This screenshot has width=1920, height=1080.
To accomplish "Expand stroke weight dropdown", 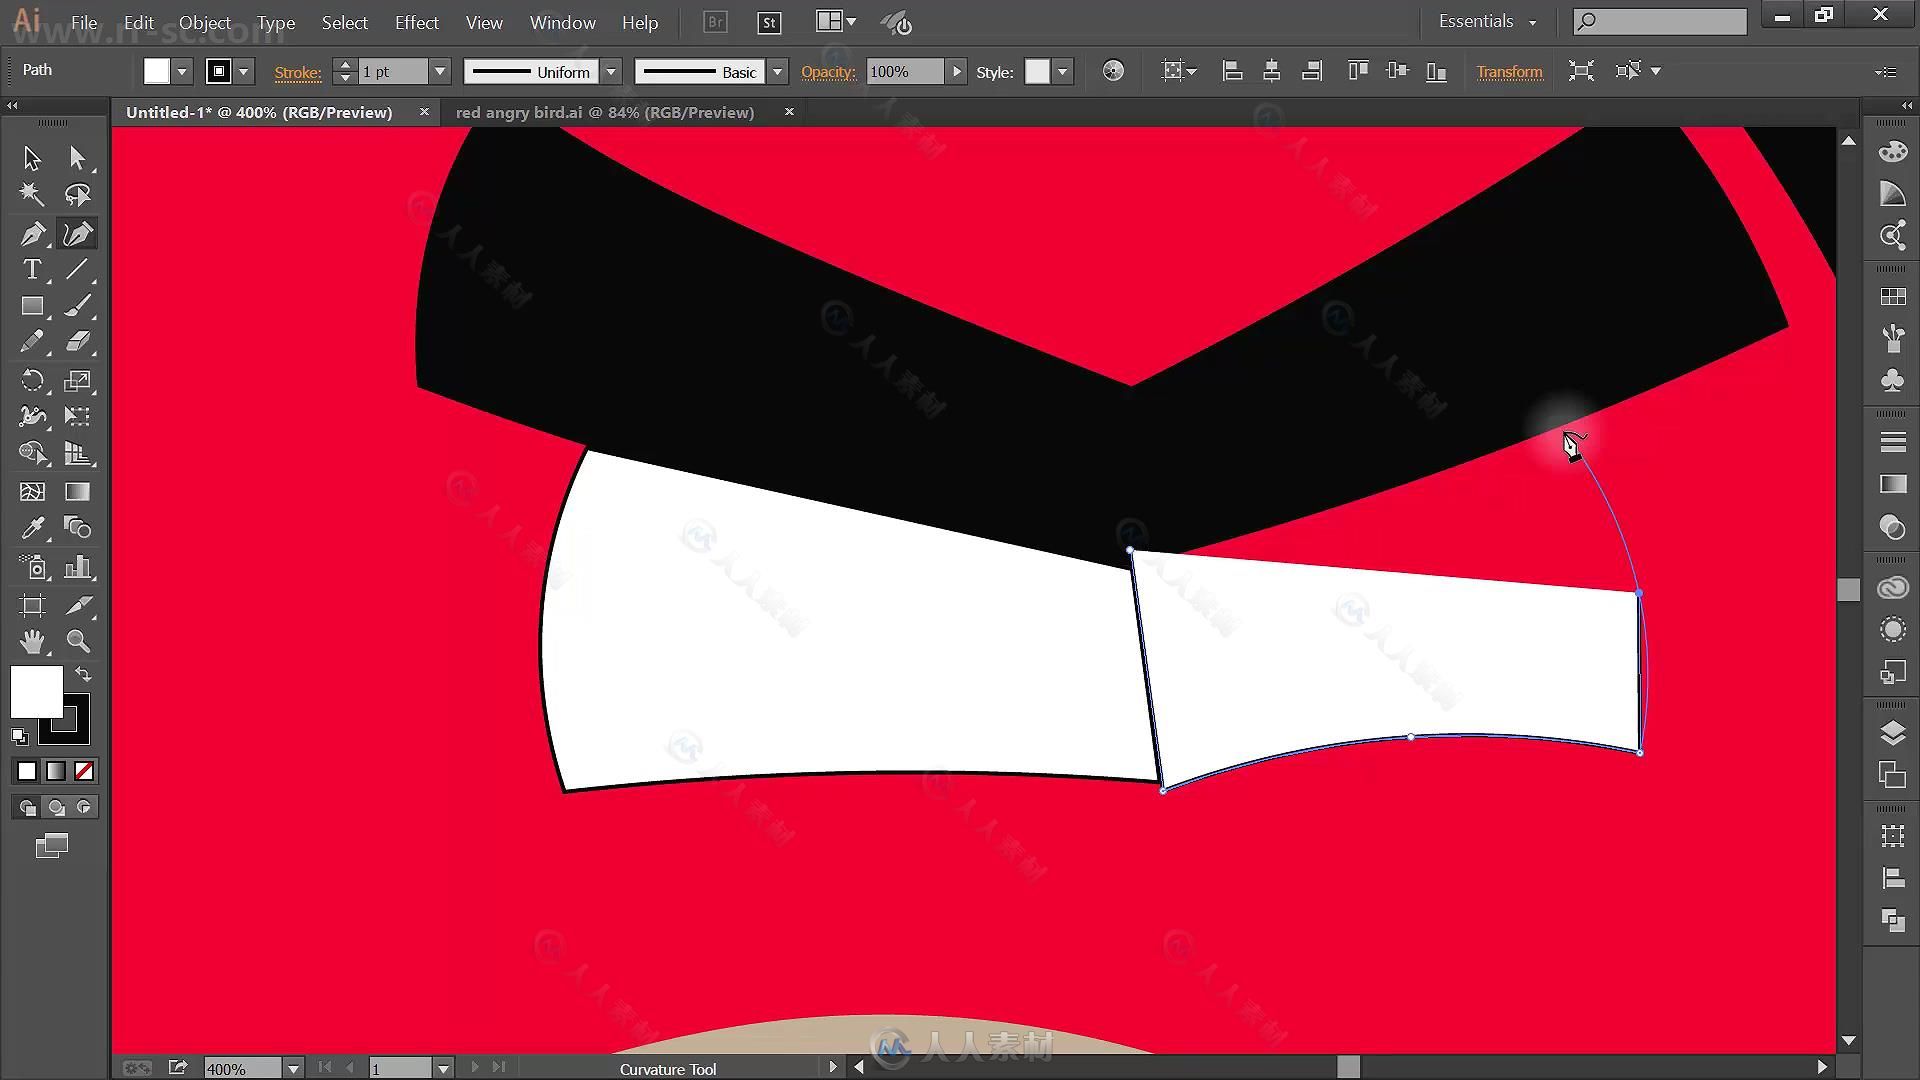I will [x=439, y=72].
